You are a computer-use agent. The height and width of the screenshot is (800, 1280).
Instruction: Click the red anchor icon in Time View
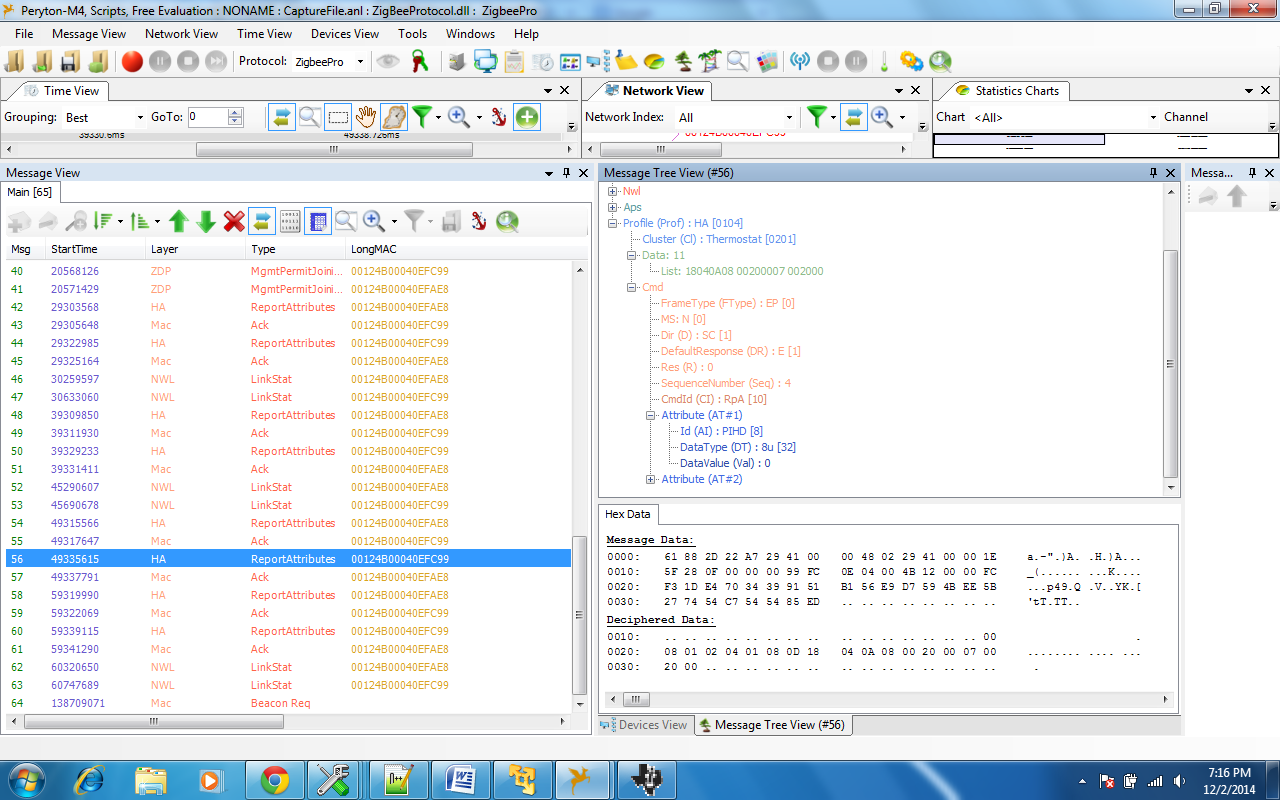tap(498, 117)
